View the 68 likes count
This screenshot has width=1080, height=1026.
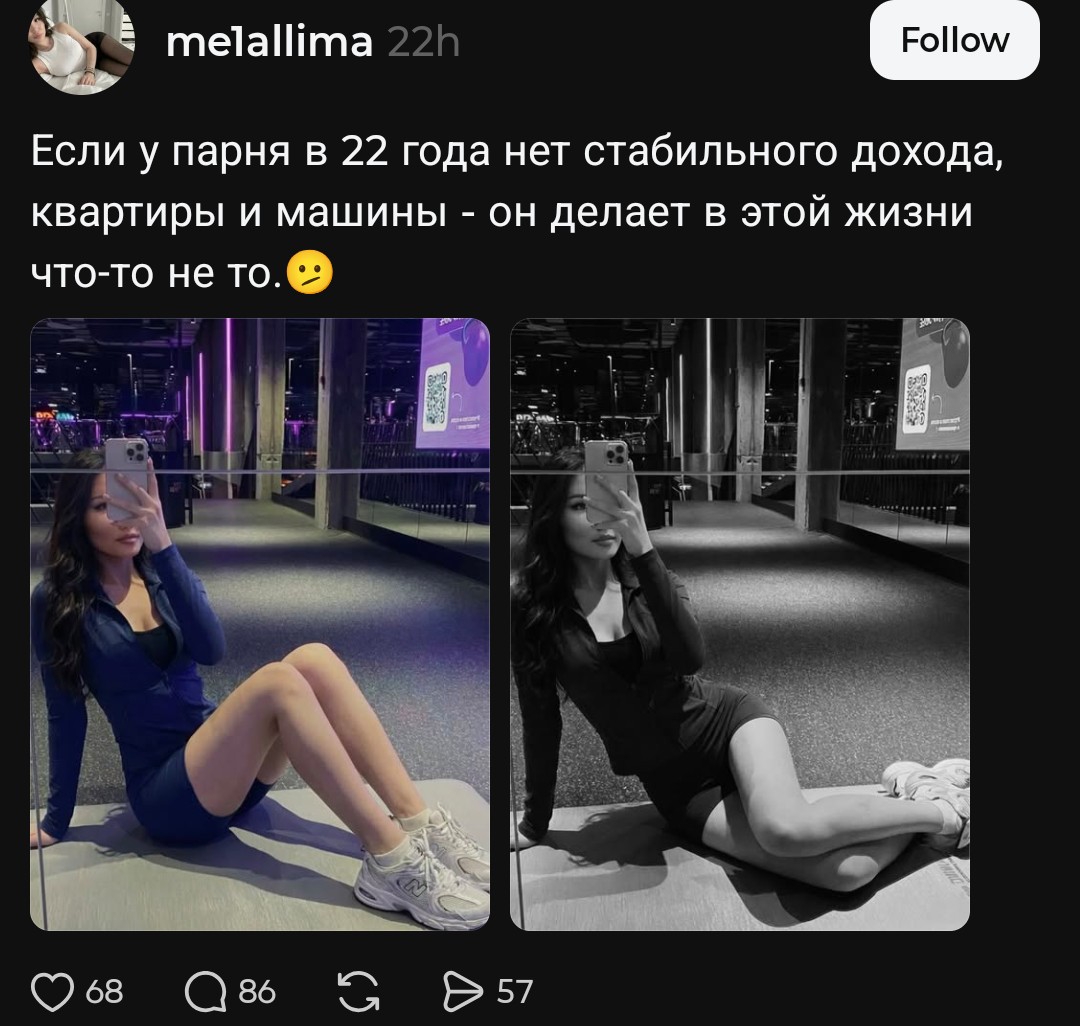click(x=104, y=992)
